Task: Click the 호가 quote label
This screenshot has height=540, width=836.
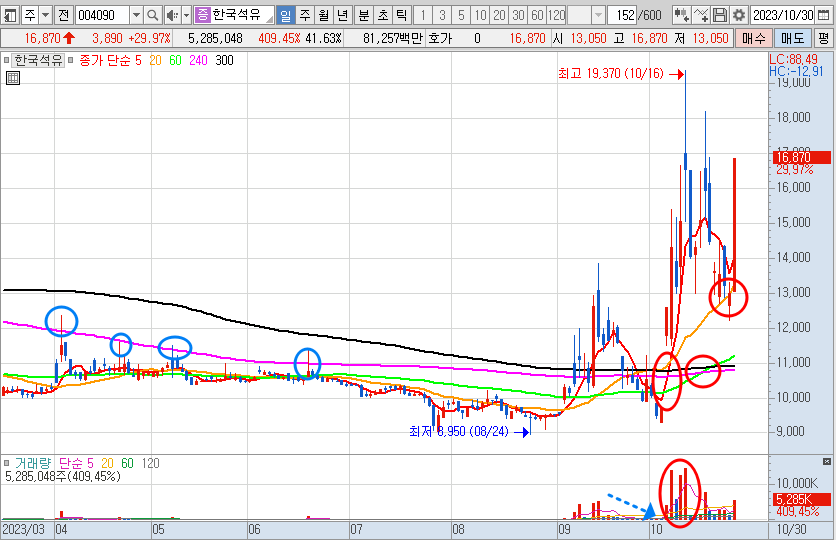Action: [x=440, y=38]
